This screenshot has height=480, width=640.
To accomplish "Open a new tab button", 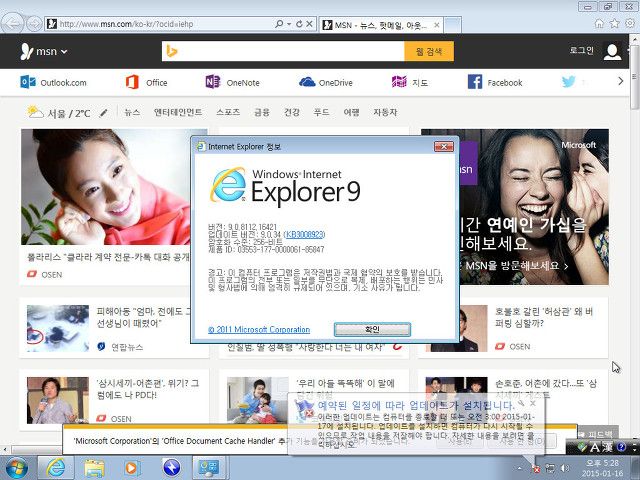I will [453, 25].
